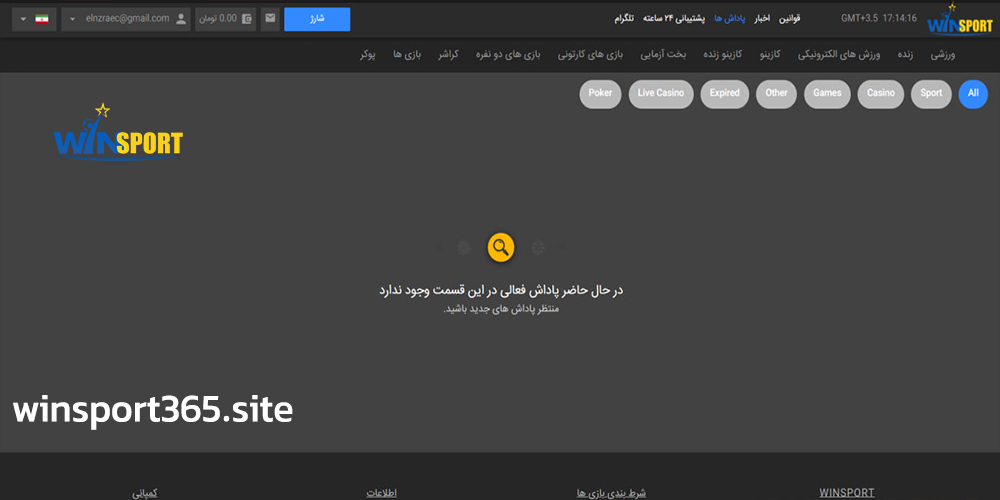This screenshot has height=500, width=1000.
Task: Click the yellow magnifier search icon
Action: pos(501,246)
